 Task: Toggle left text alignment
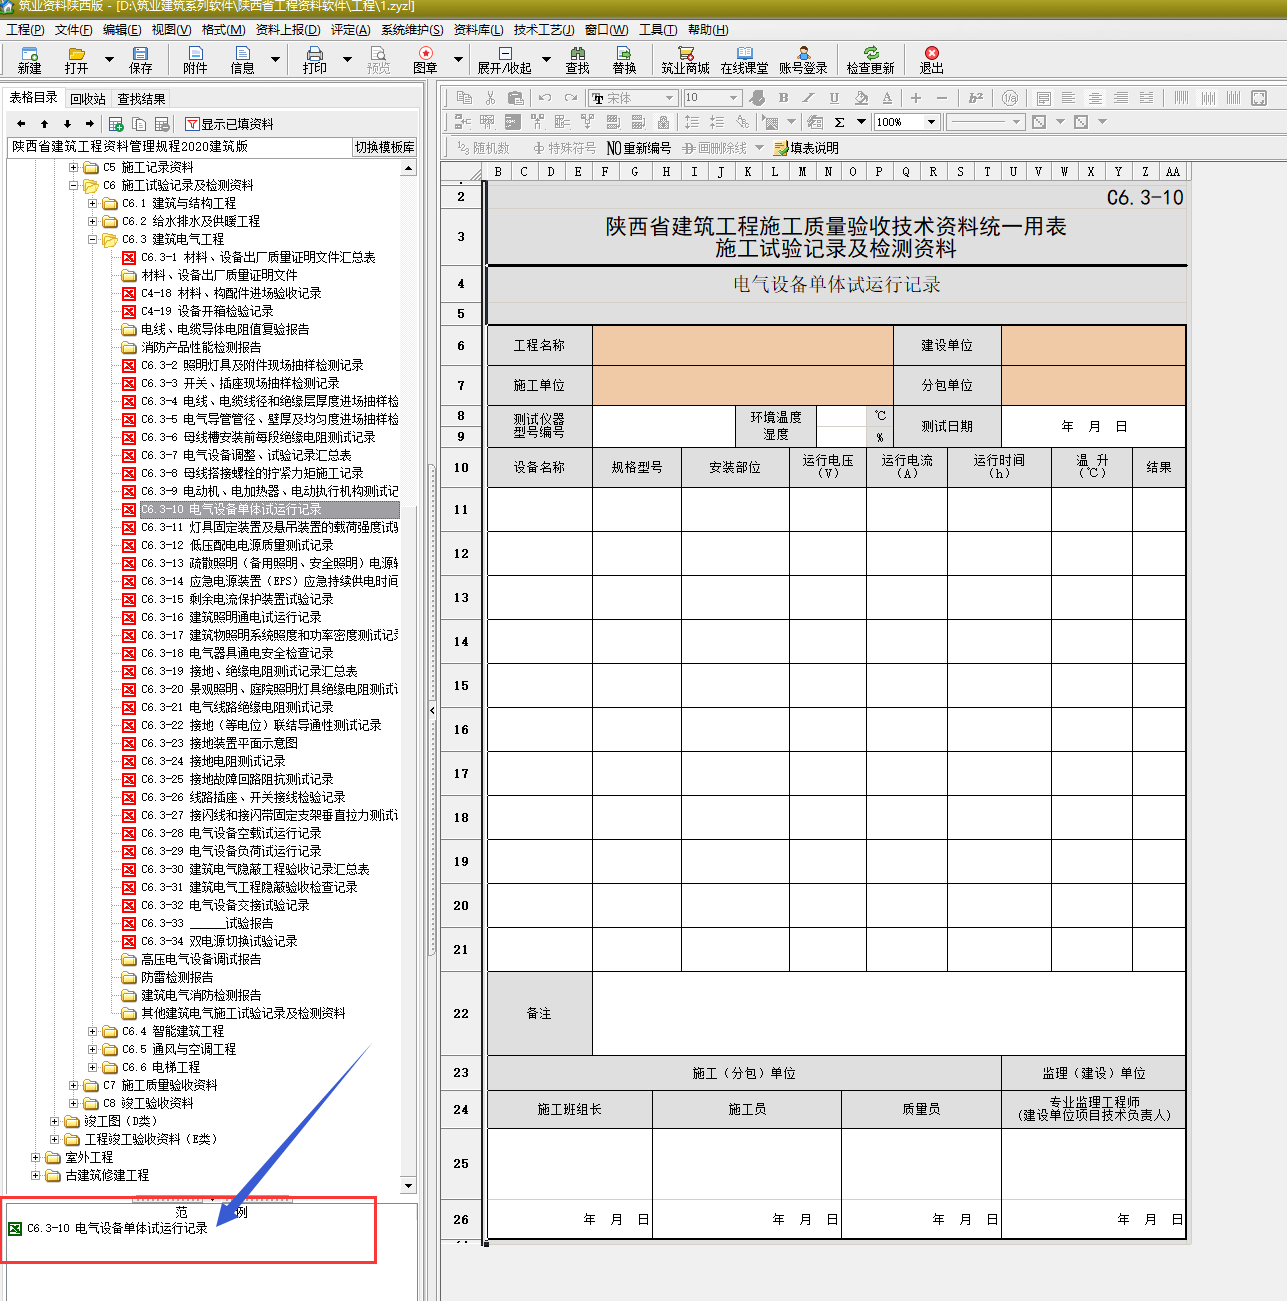pos(1068,98)
